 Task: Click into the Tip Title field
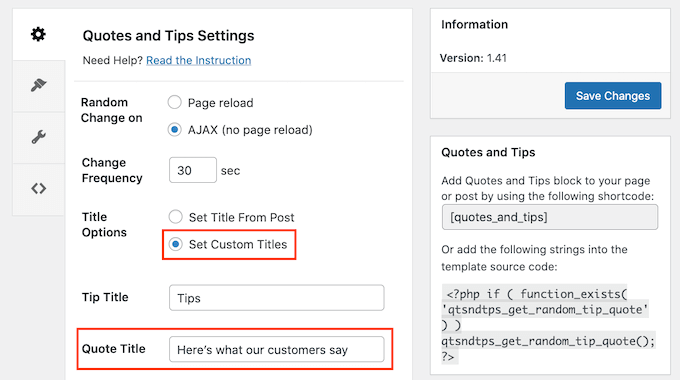(x=276, y=298)
